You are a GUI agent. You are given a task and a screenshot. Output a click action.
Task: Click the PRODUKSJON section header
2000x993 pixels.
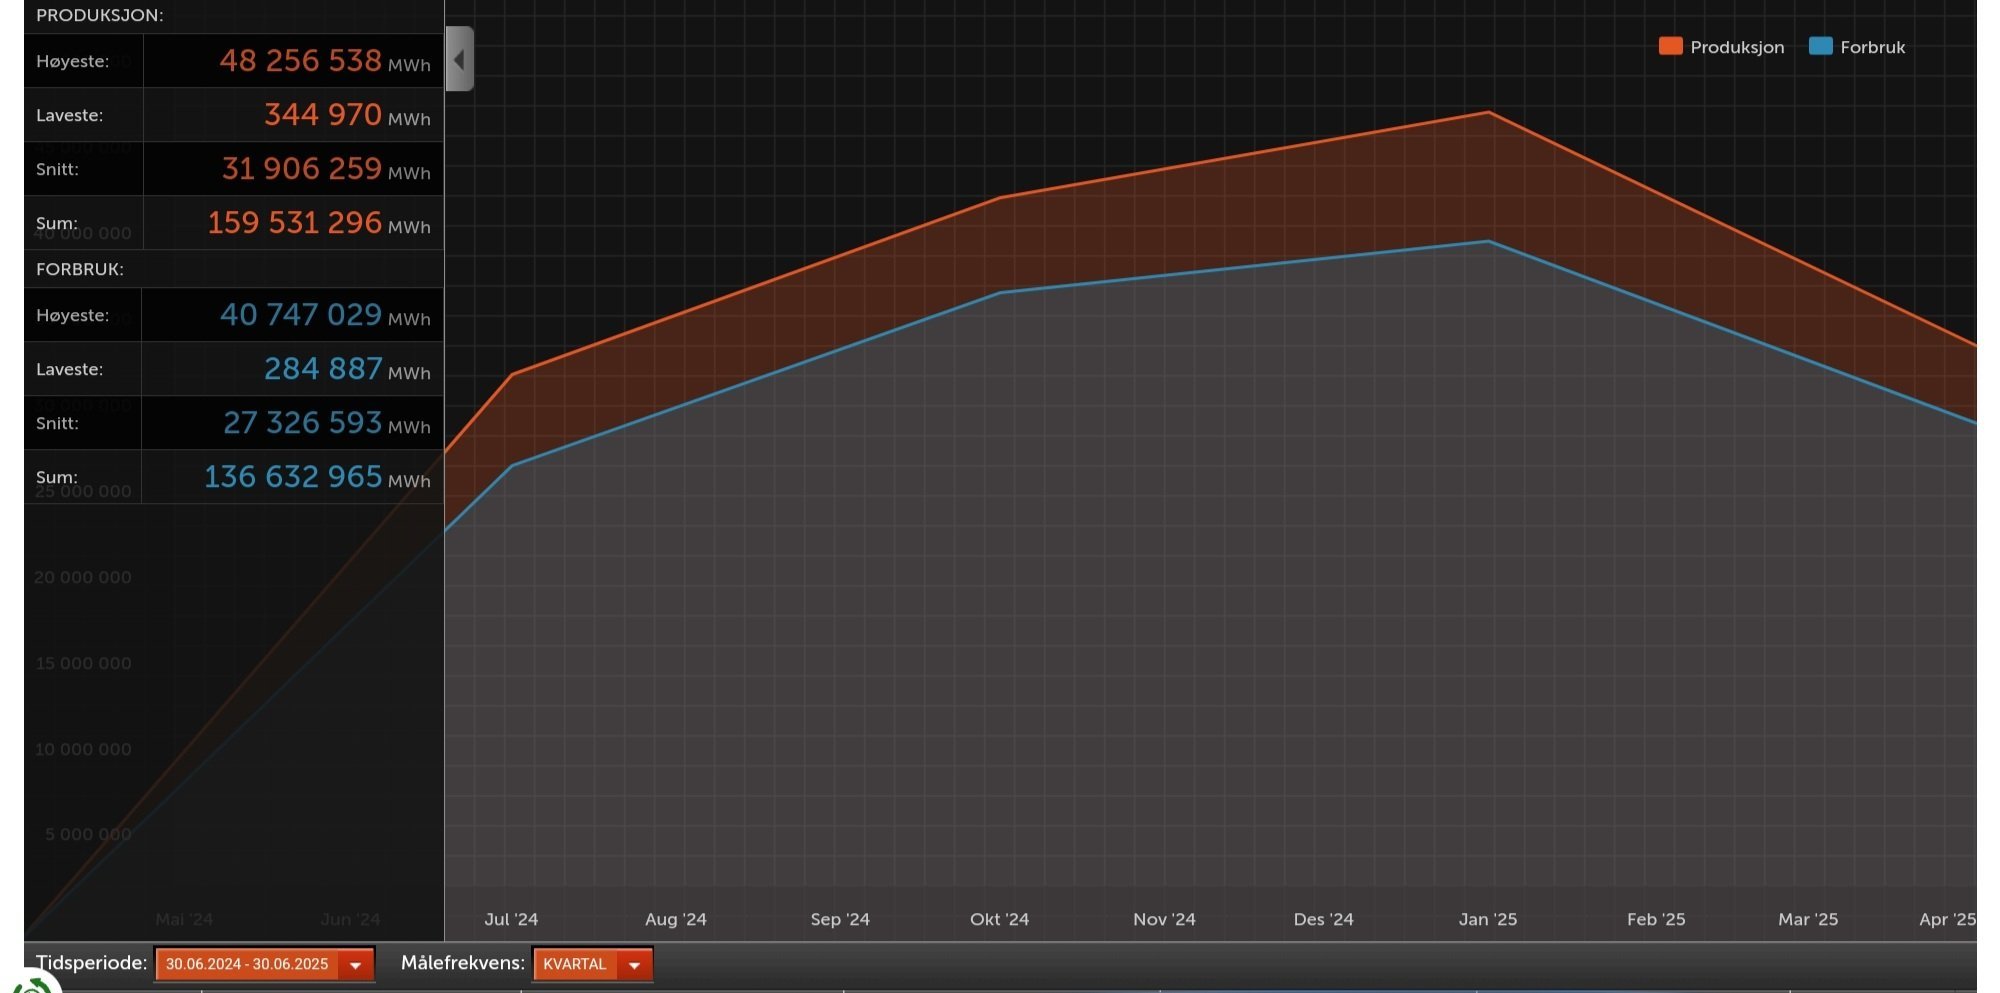[x=100, y=15]
